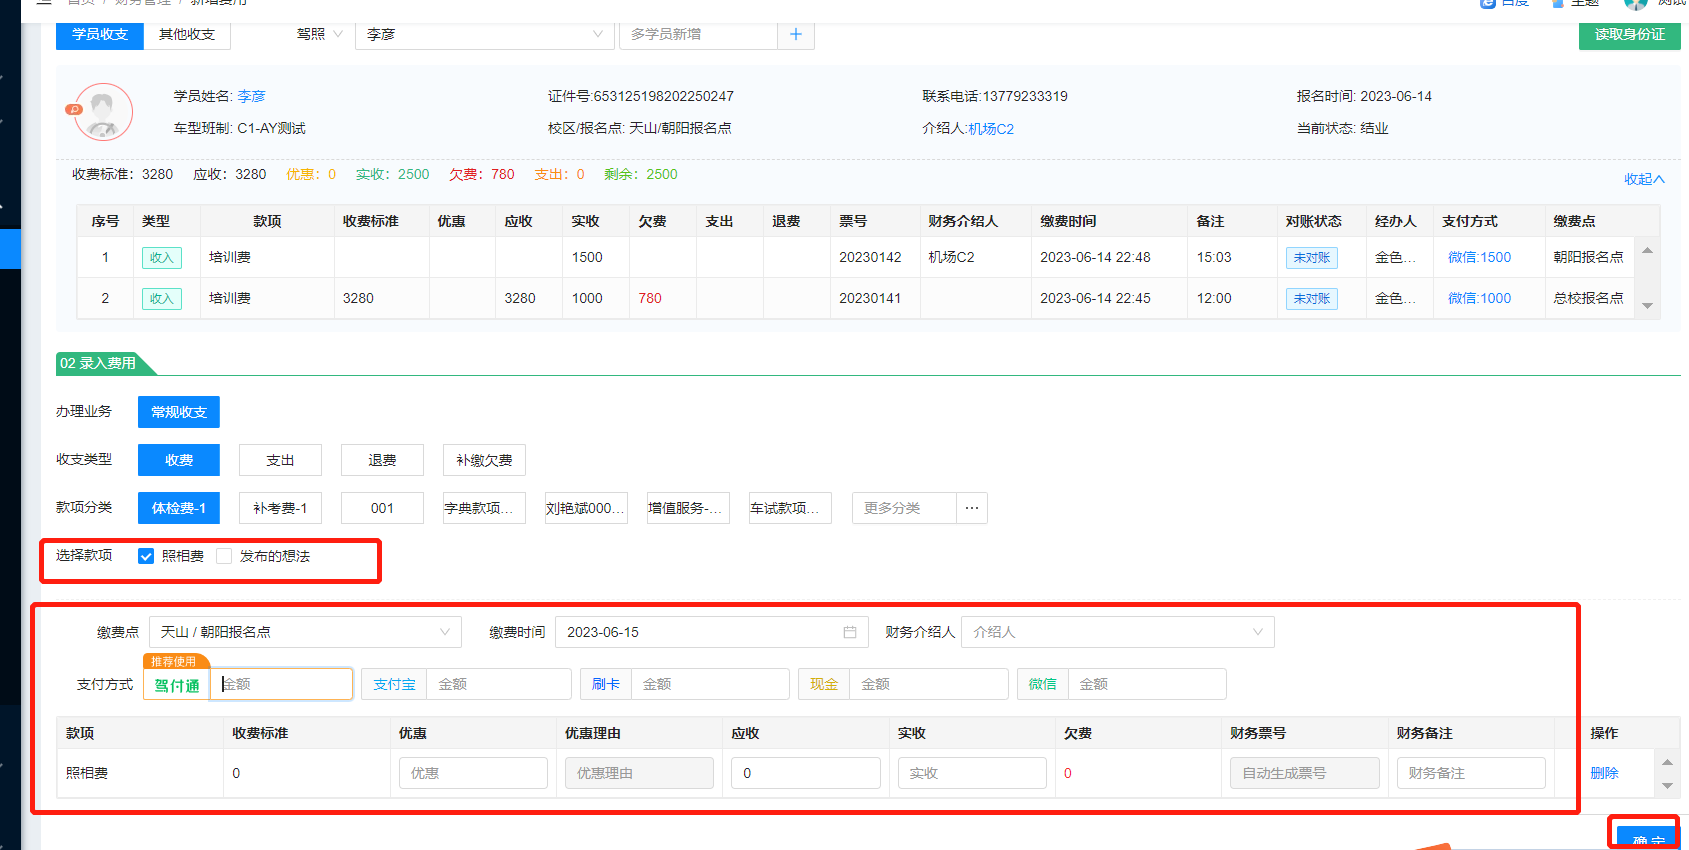The width and height of the screenshot is (1689, 850).
Task: Check the 发布的想法 checkbox
Action: coord(224,556)
